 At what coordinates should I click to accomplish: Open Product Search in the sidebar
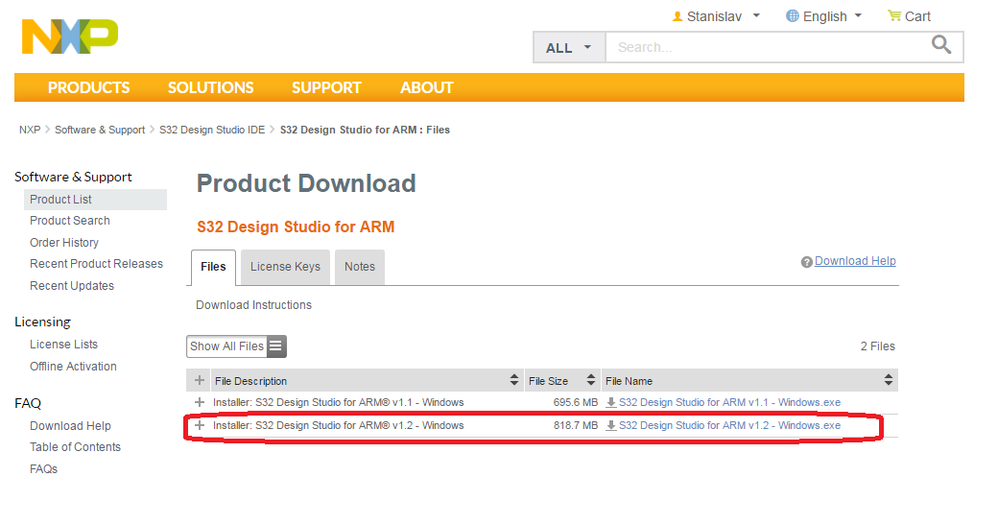pos(70,220)
